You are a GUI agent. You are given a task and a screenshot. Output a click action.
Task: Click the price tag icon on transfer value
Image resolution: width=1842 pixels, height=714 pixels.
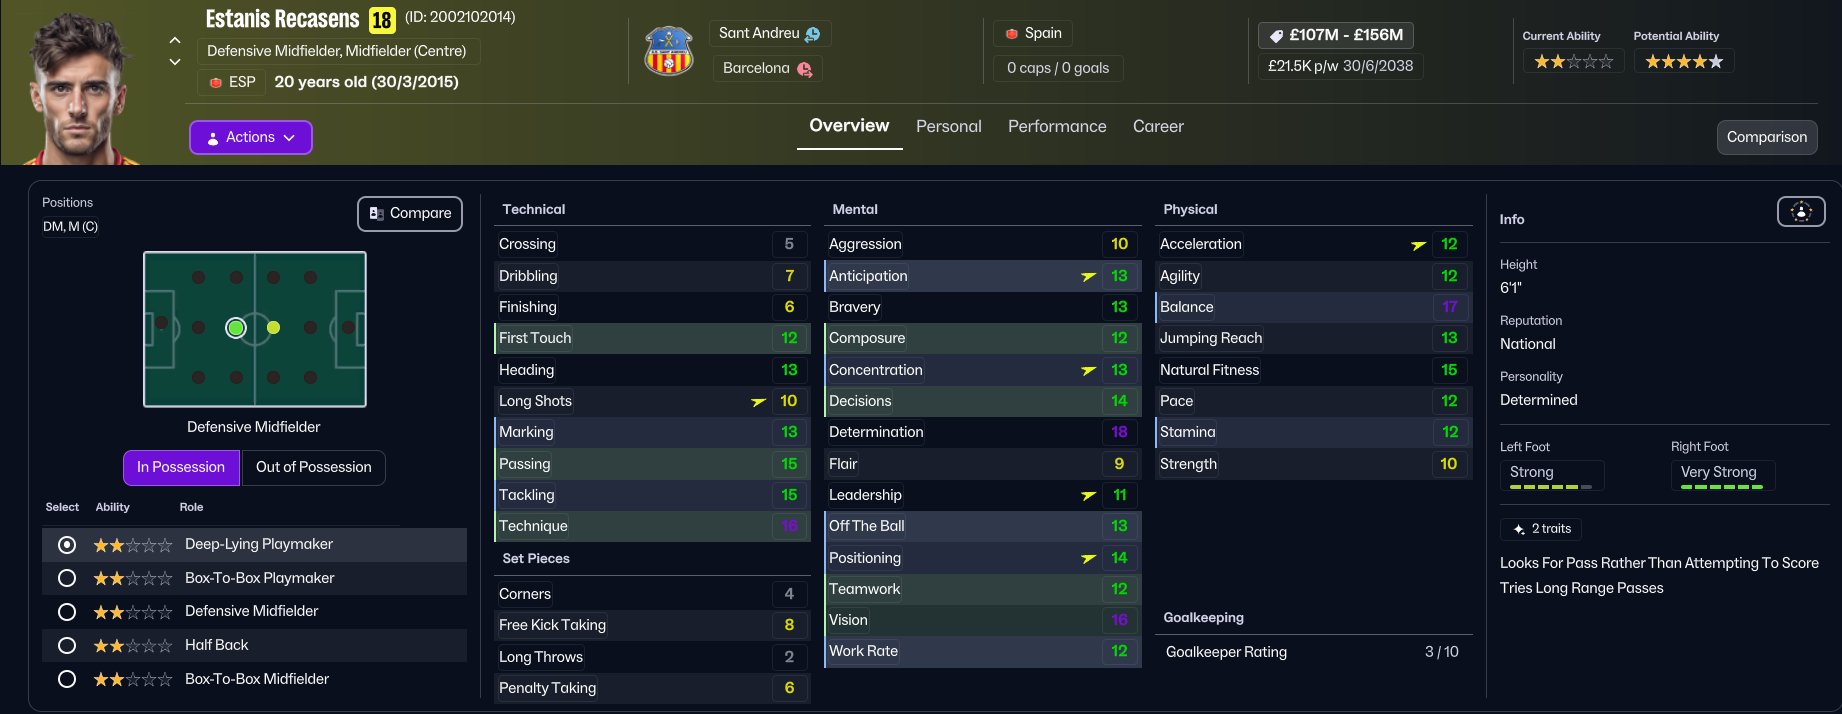pos(1276,36)
